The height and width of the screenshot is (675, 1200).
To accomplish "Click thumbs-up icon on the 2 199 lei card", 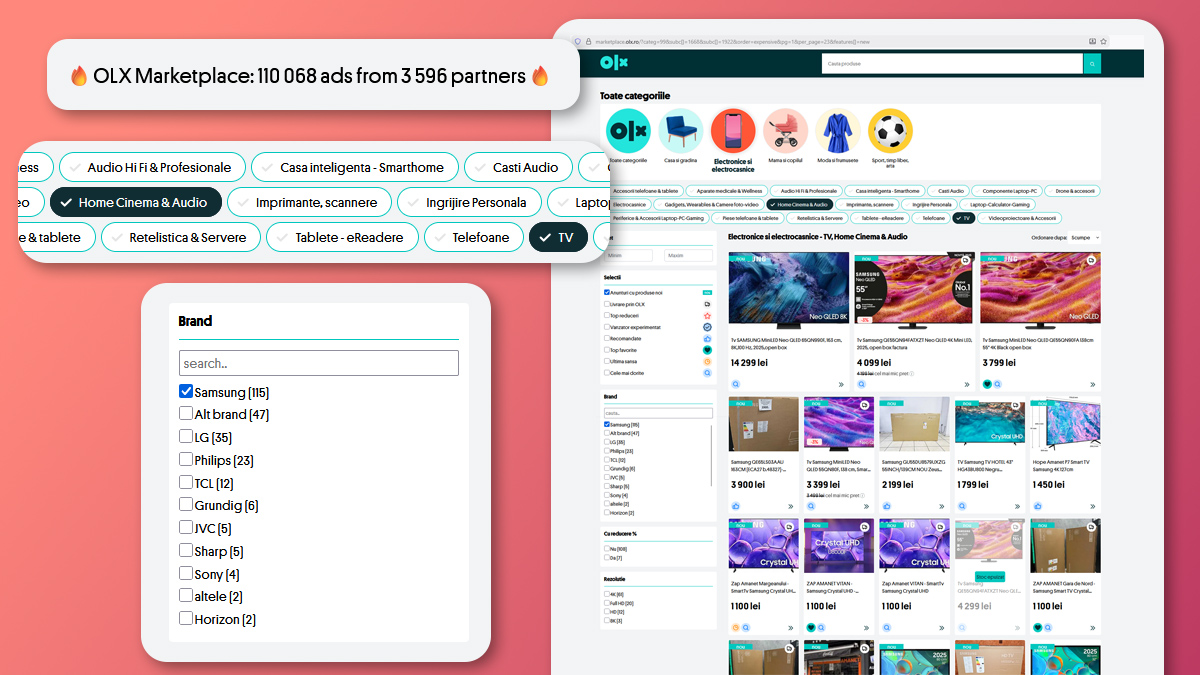I will pos(886,506).
